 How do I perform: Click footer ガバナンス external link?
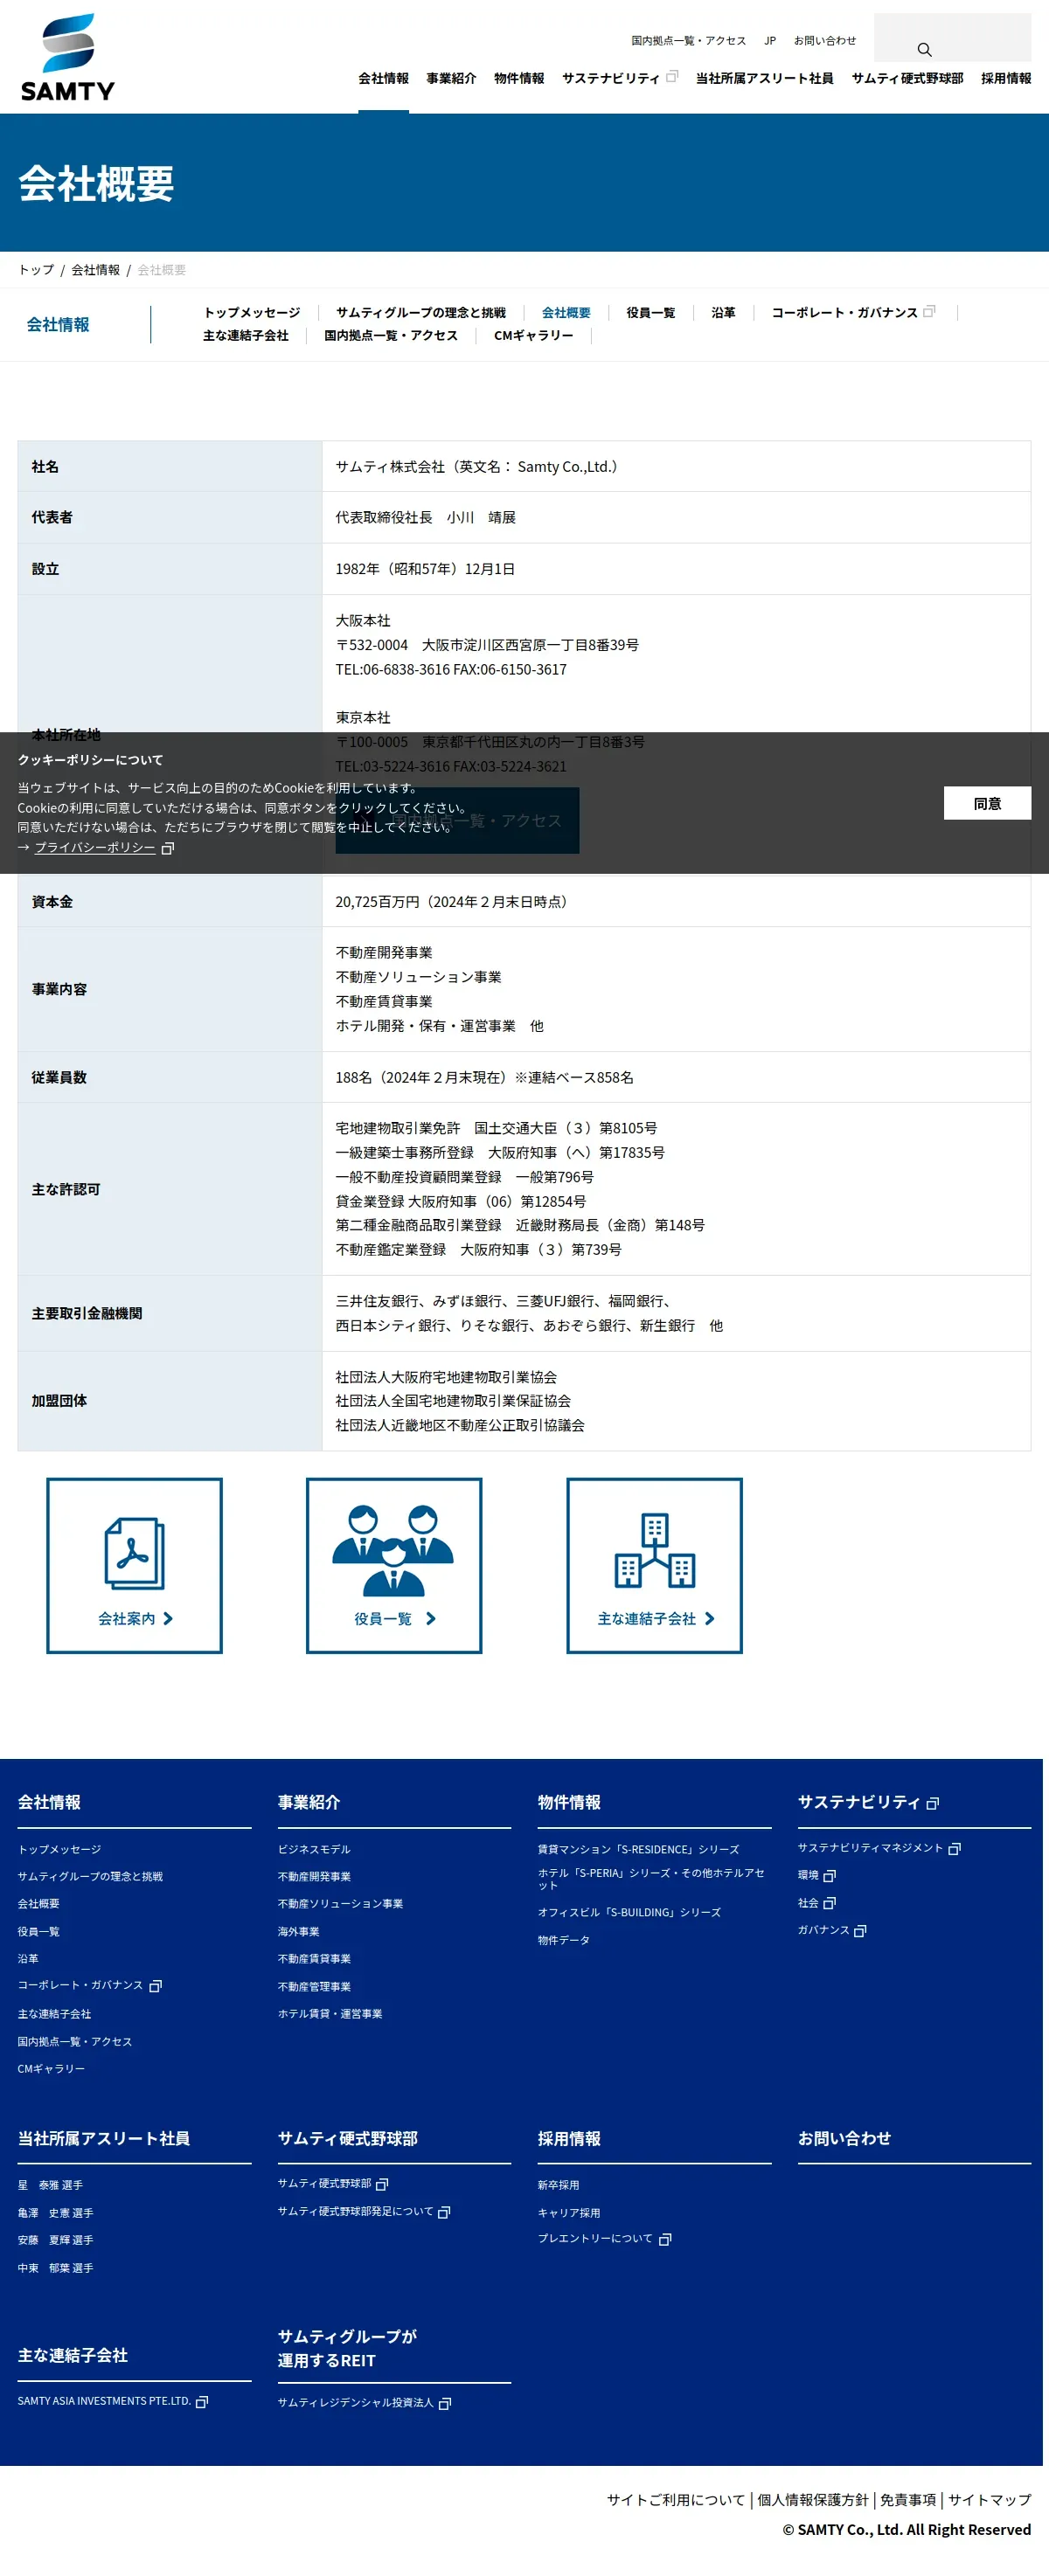[832, 1930]
